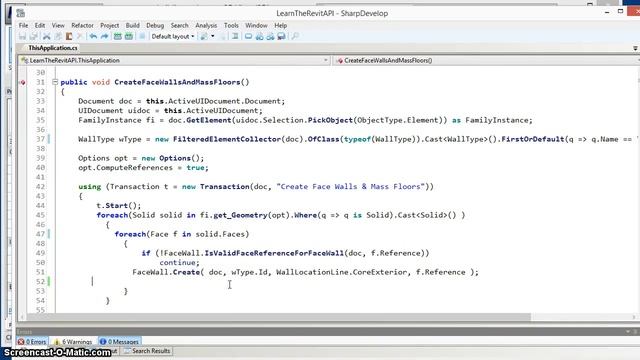The image size is (640, 360).
Task: Click the horizontal scrollbar of the code editor
Action: pos(278,317)
